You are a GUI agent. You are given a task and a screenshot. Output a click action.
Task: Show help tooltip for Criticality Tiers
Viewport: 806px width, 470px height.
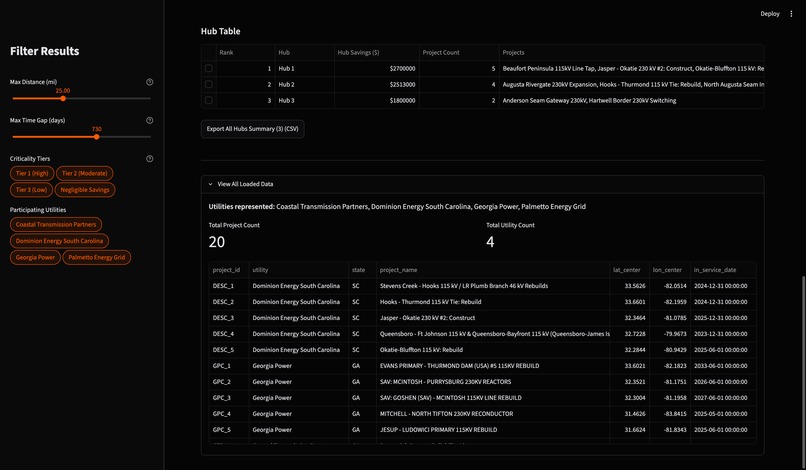150,158
